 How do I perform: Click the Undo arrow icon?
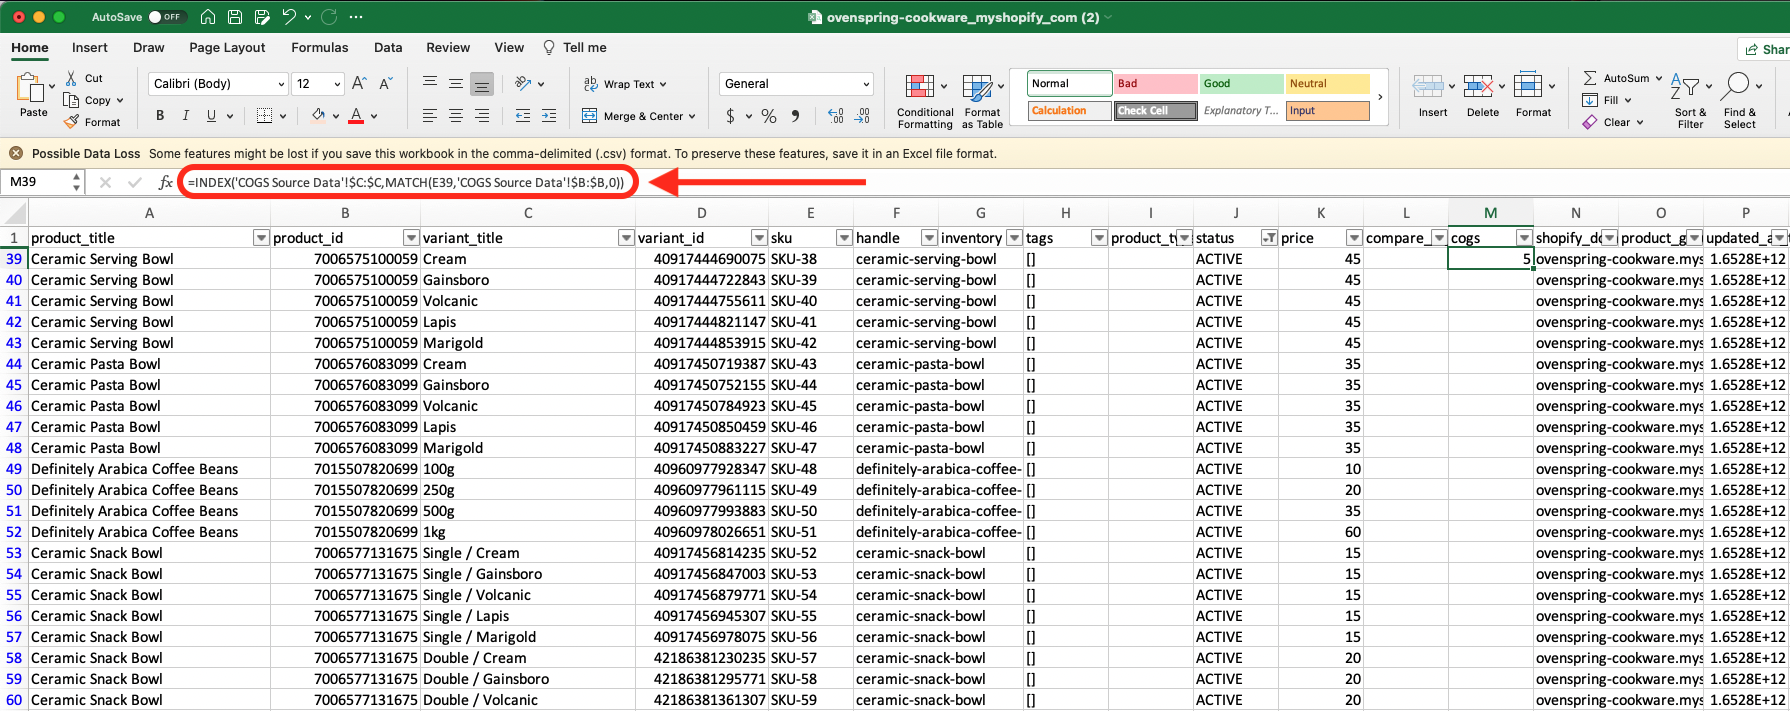click(x=289, y=17)
